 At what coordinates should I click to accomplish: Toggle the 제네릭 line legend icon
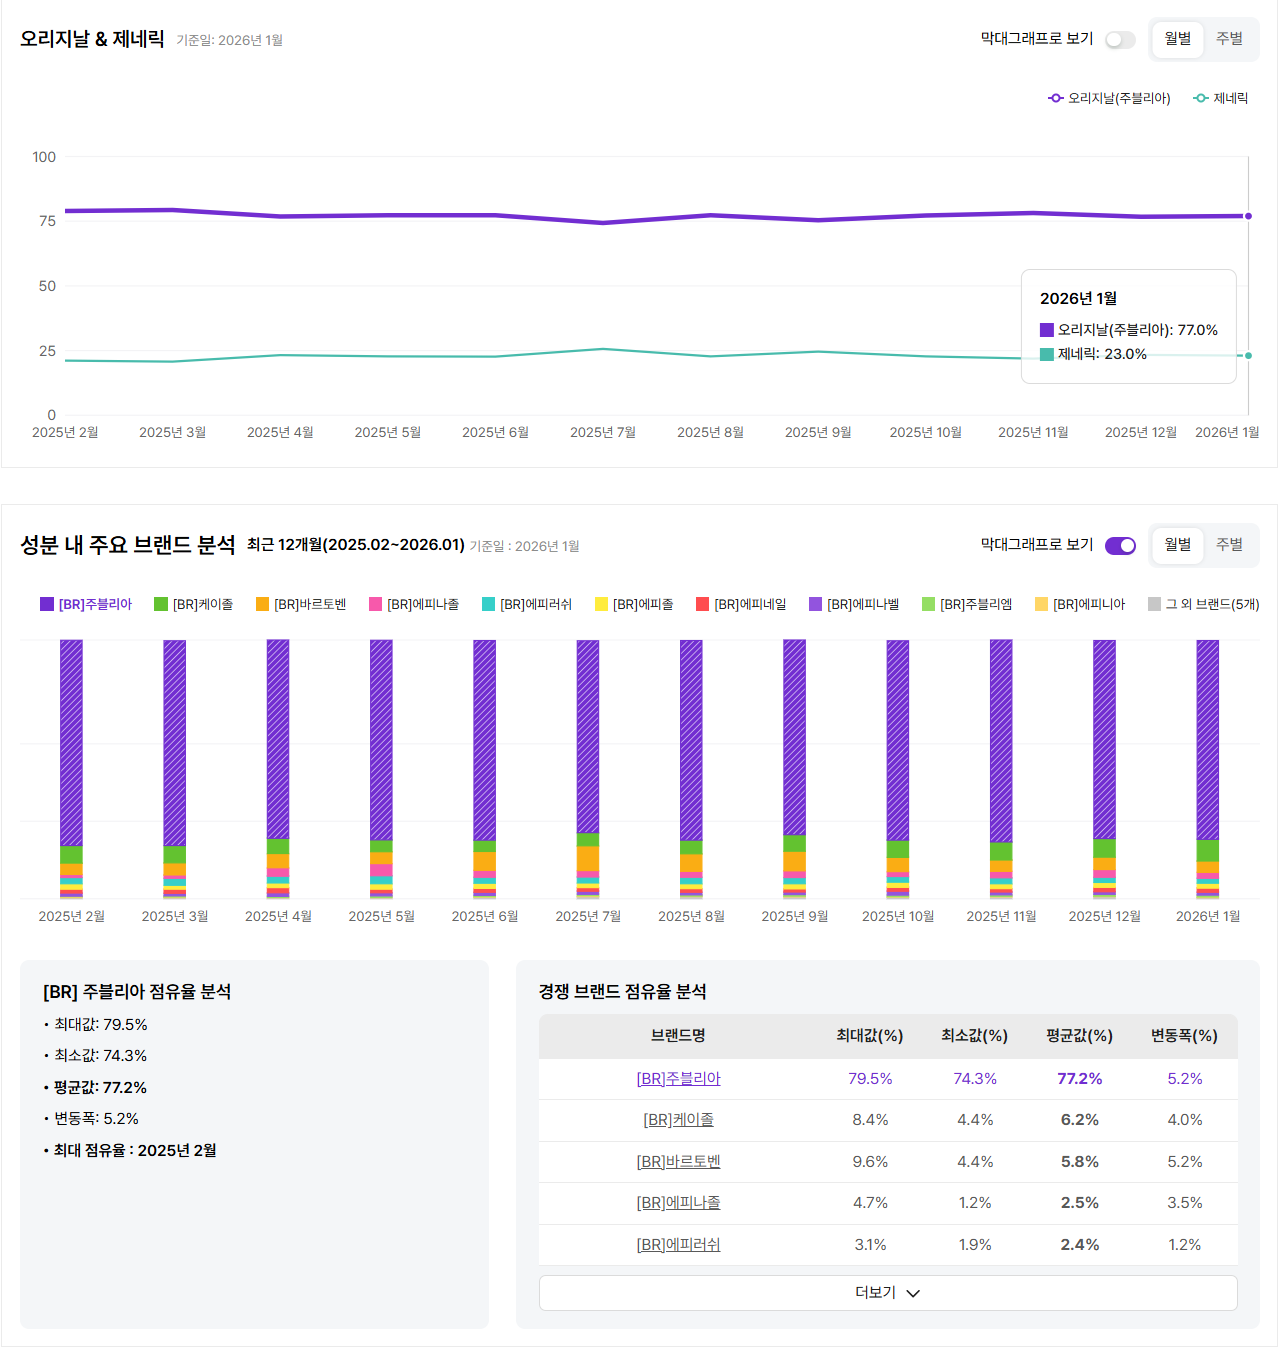[1201, 98]
